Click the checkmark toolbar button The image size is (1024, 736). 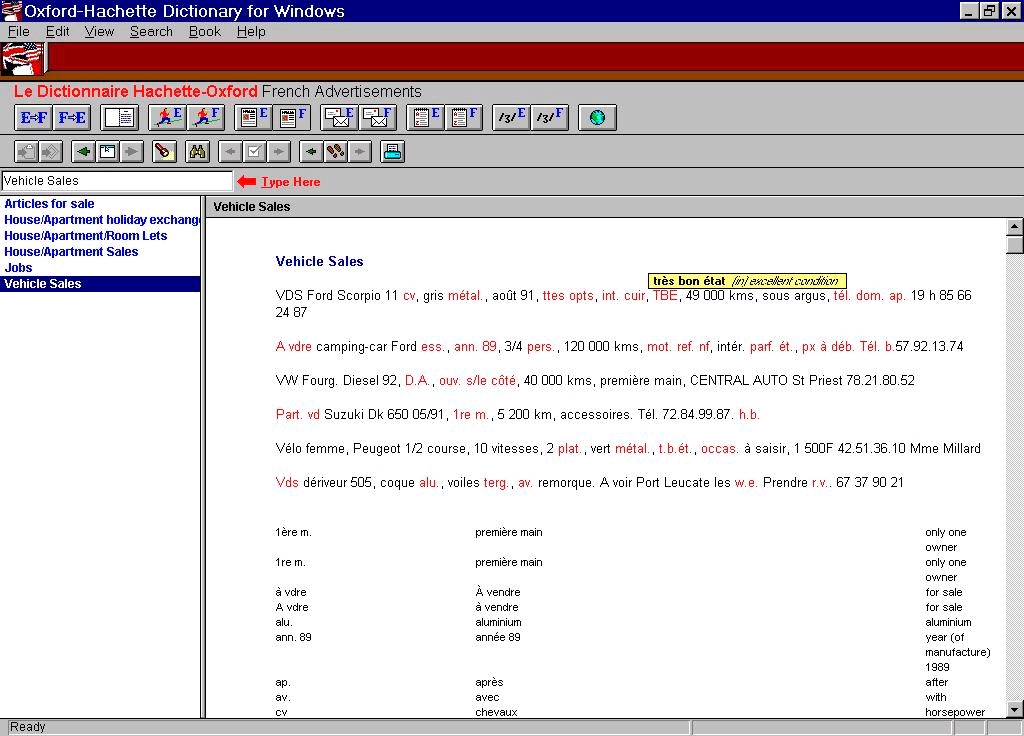[254, 152]
